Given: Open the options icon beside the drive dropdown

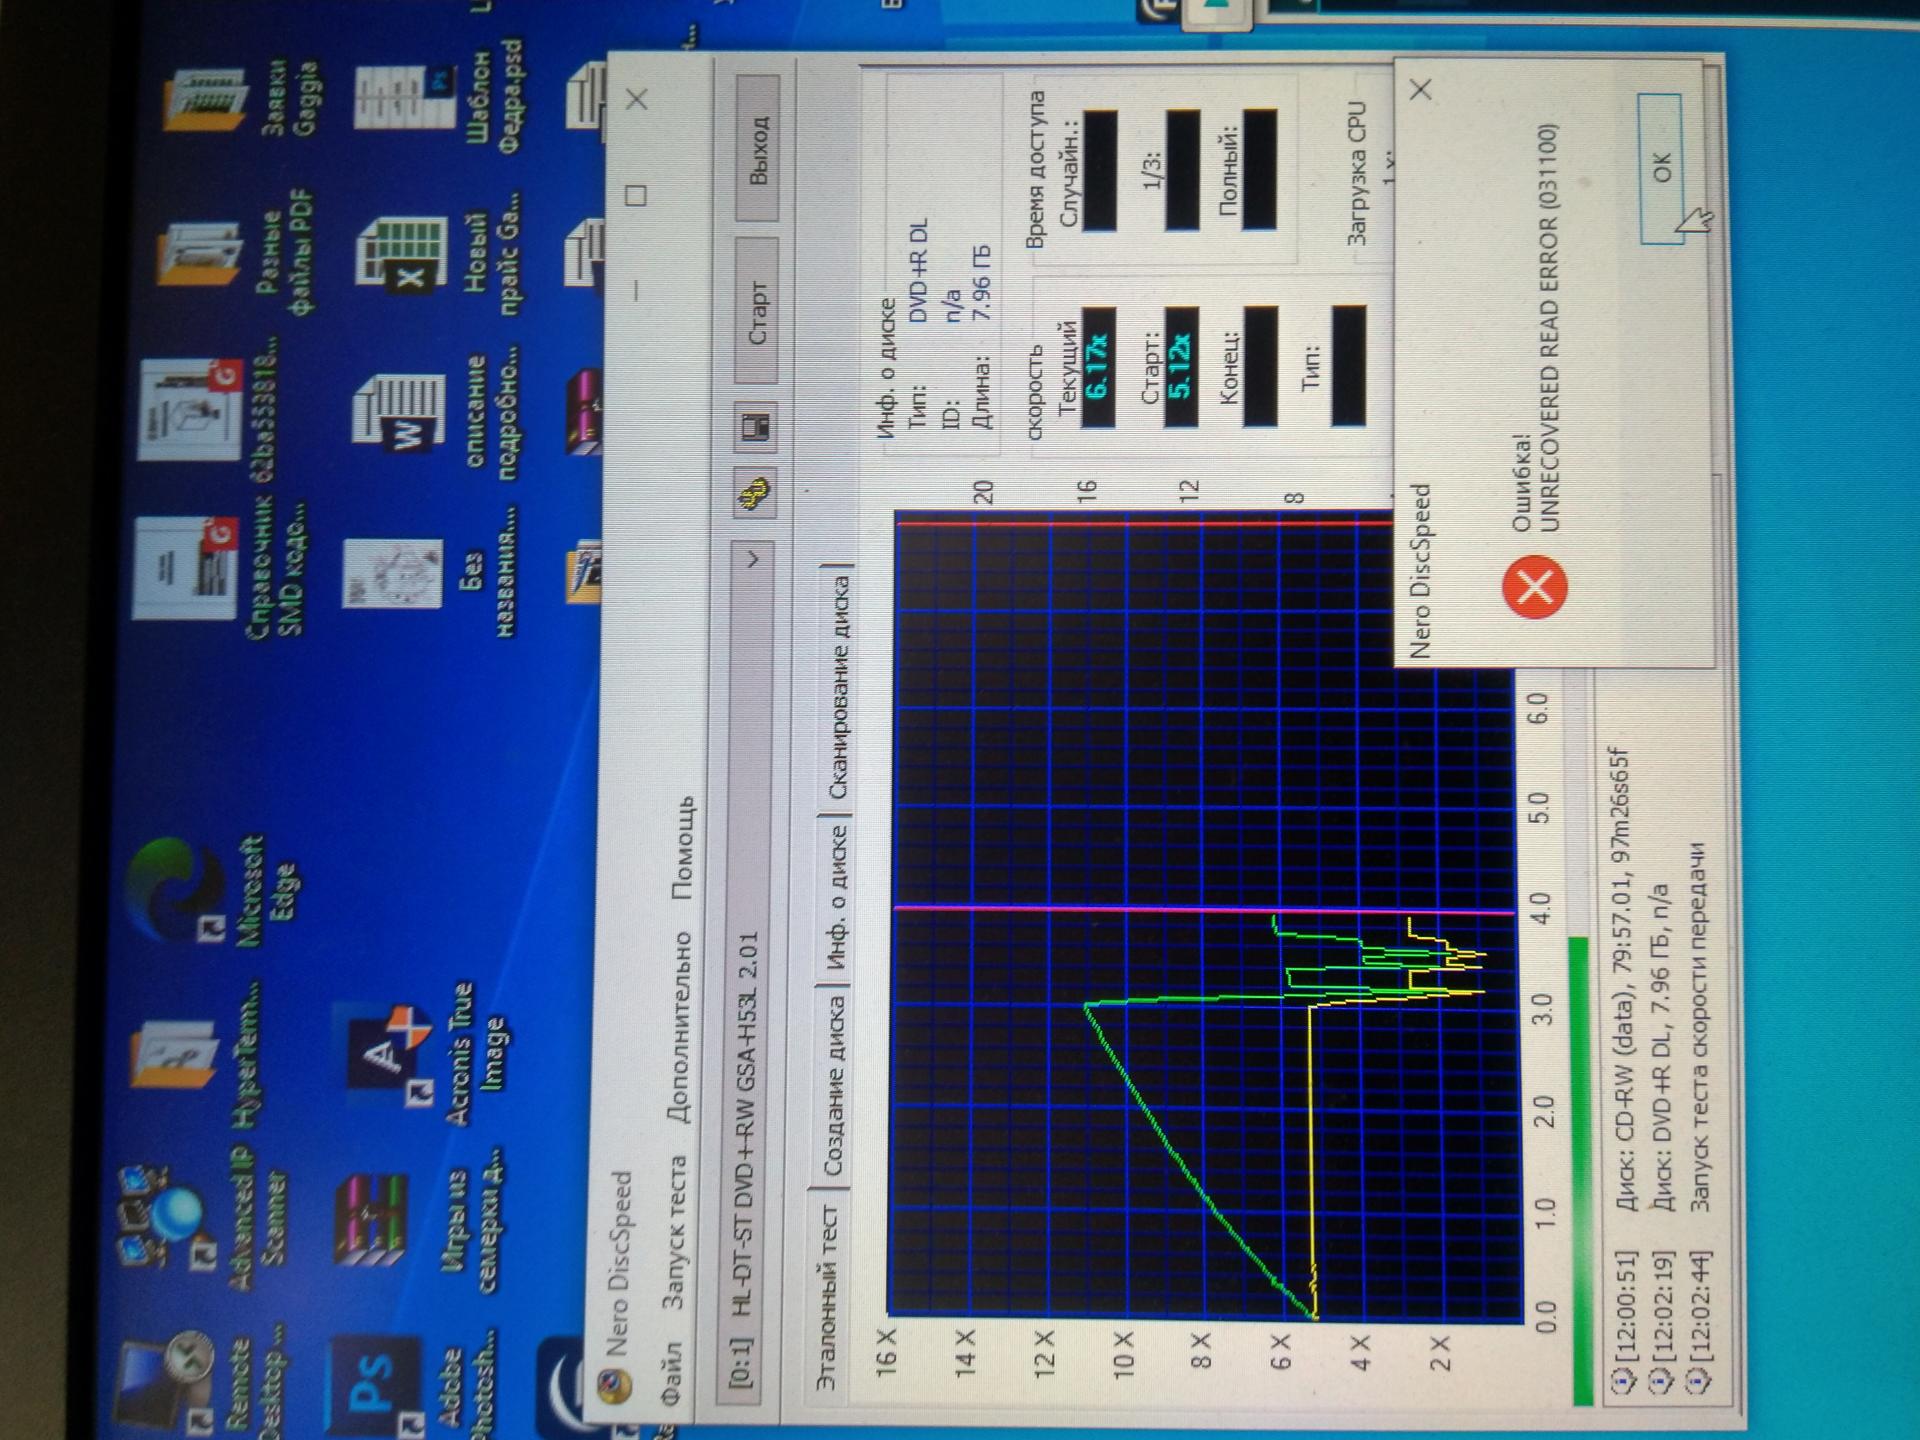Looking at the screenshot, I should [756, 491].
